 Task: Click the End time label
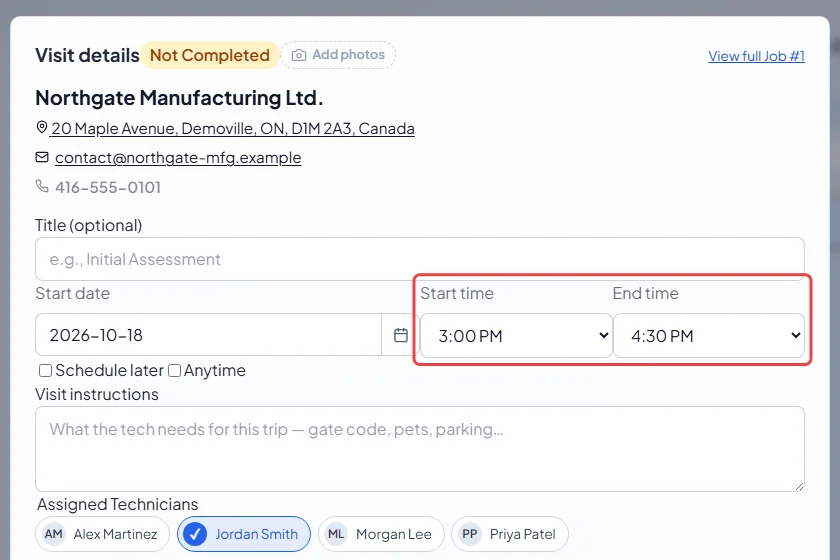646,293
